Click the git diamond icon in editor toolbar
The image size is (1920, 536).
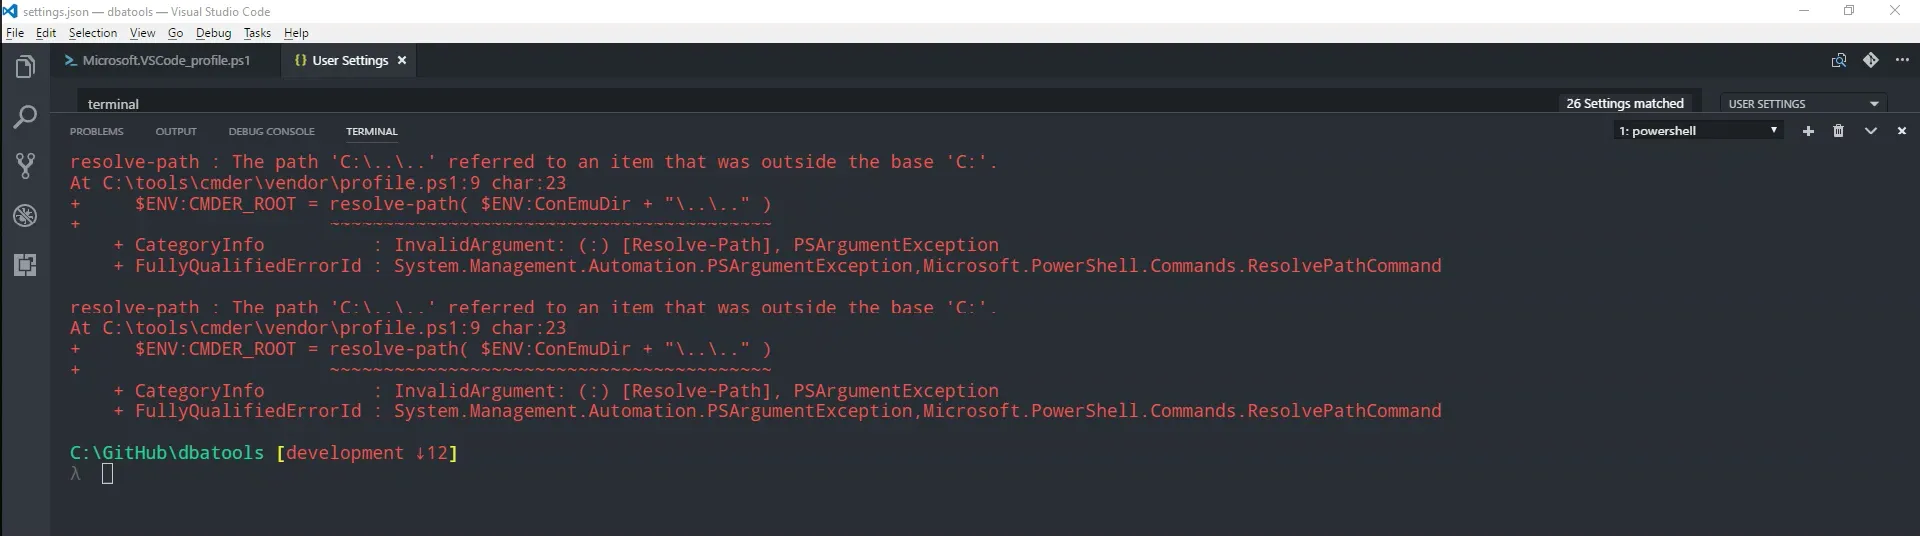[1870, 60]
